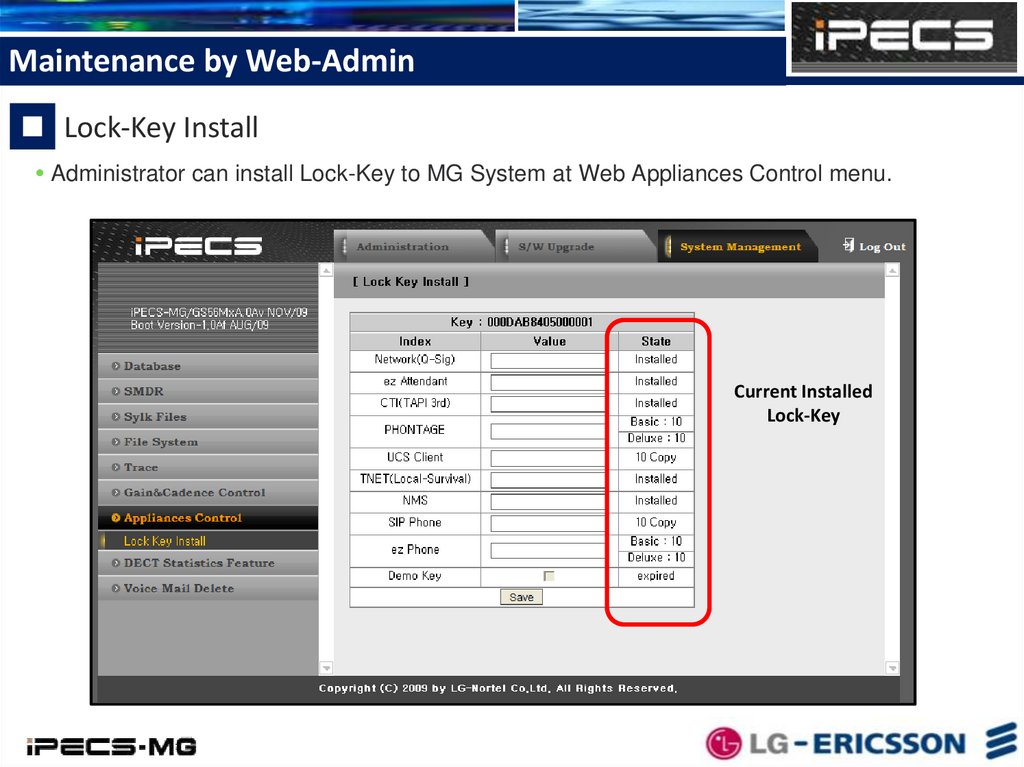This screenshot has width=1024, height=767.
Task: Click the ez Attendant value field
Action: (x=549, y=383)
